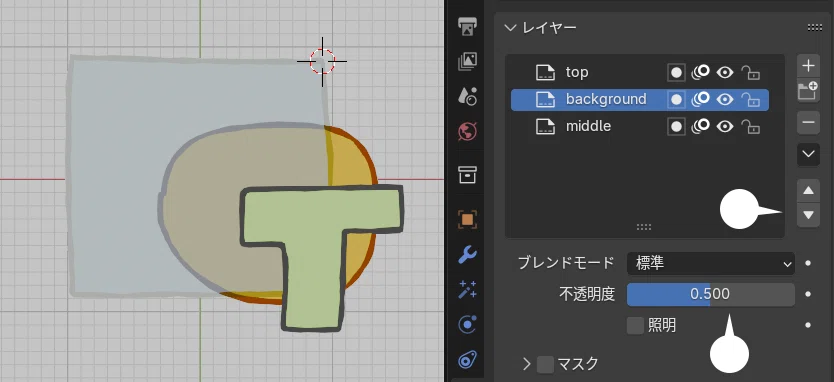Viewport: 834px width, 382px height.
Task: Open the ブレンドモード dropdown showing 標準
Action: [711, 263]
